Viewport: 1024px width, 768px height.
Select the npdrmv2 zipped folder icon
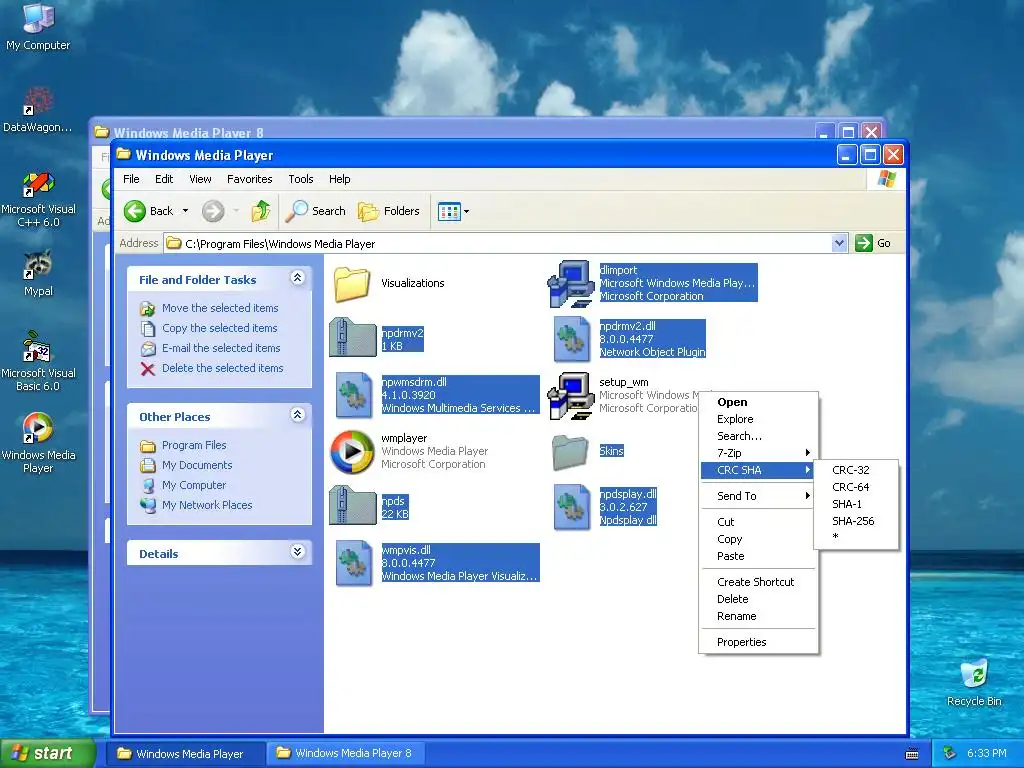[353, 338]
